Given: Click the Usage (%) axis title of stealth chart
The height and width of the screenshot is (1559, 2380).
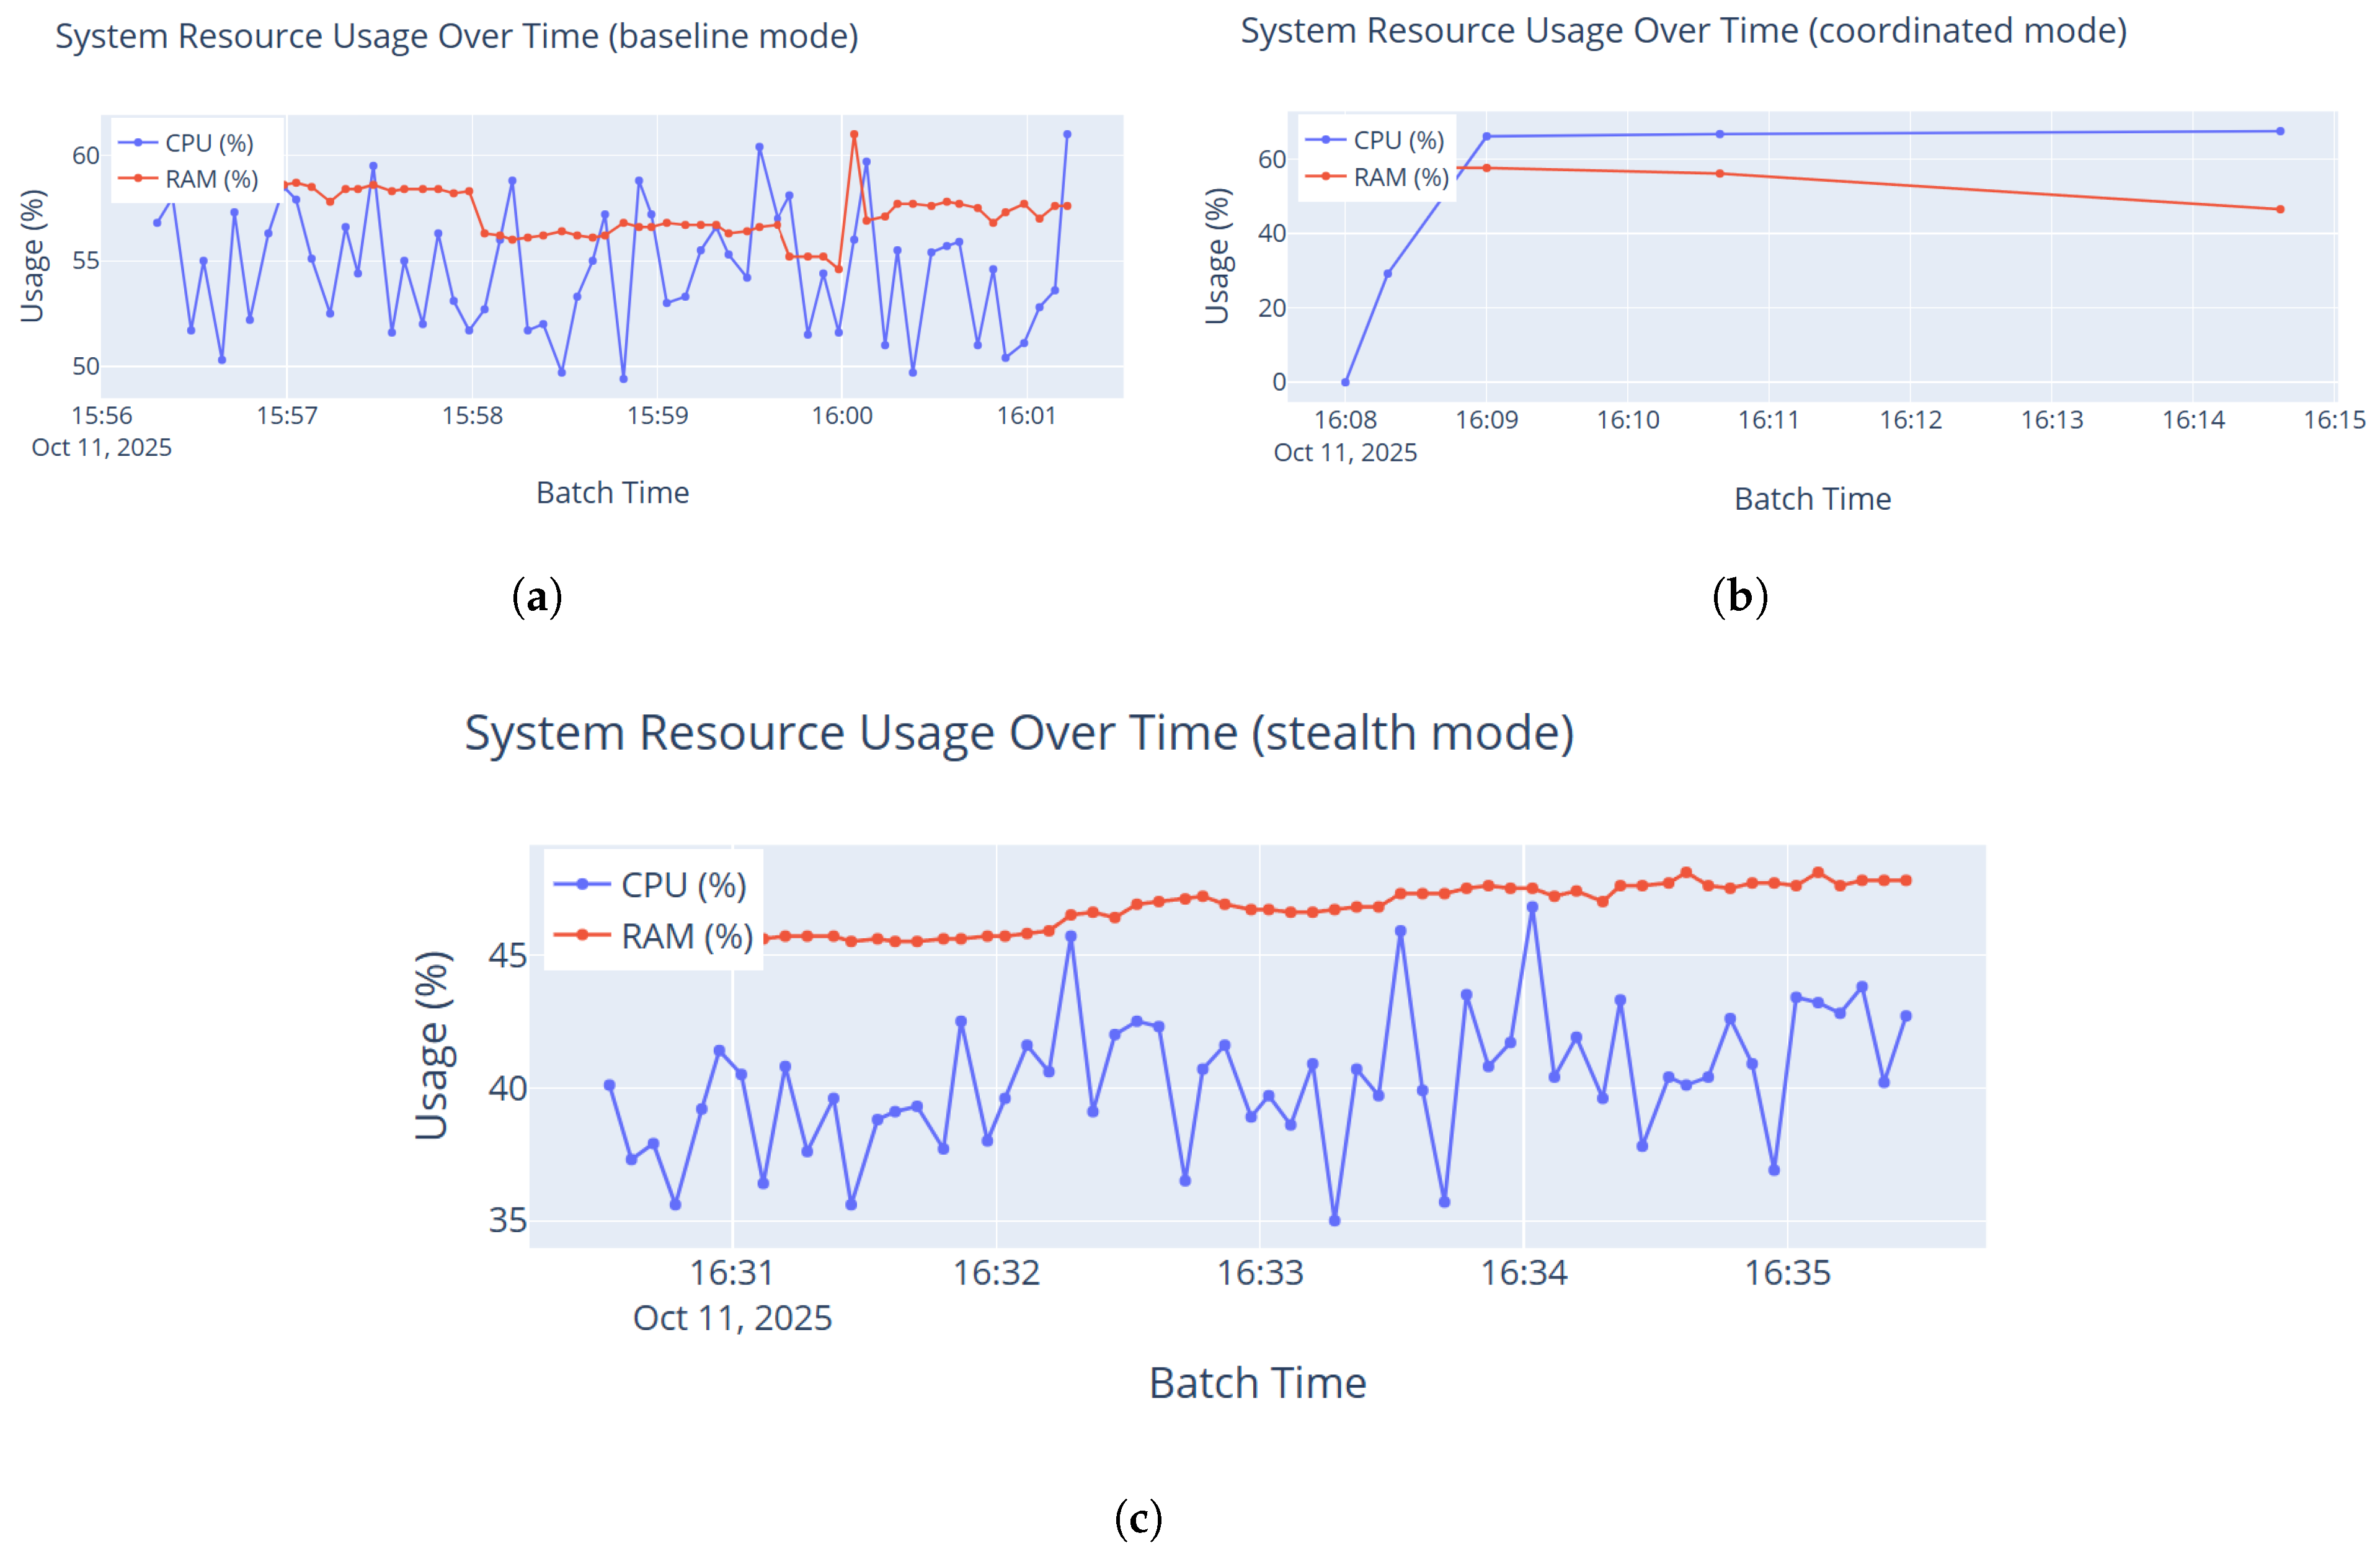Looking at the screenshot, I should (433, 1045).
